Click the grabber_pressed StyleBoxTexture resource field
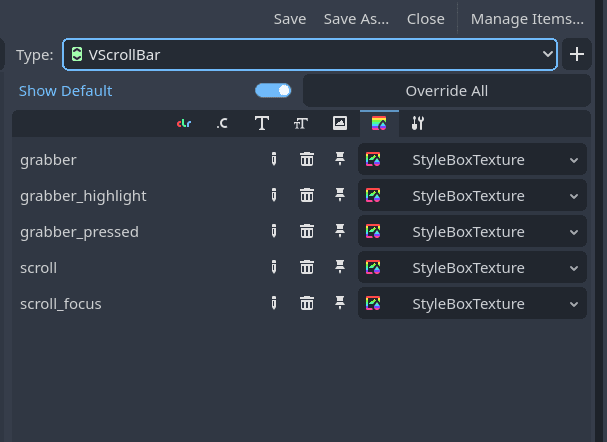This screenshot has height=442, width=607. click(x=472, y=231)
